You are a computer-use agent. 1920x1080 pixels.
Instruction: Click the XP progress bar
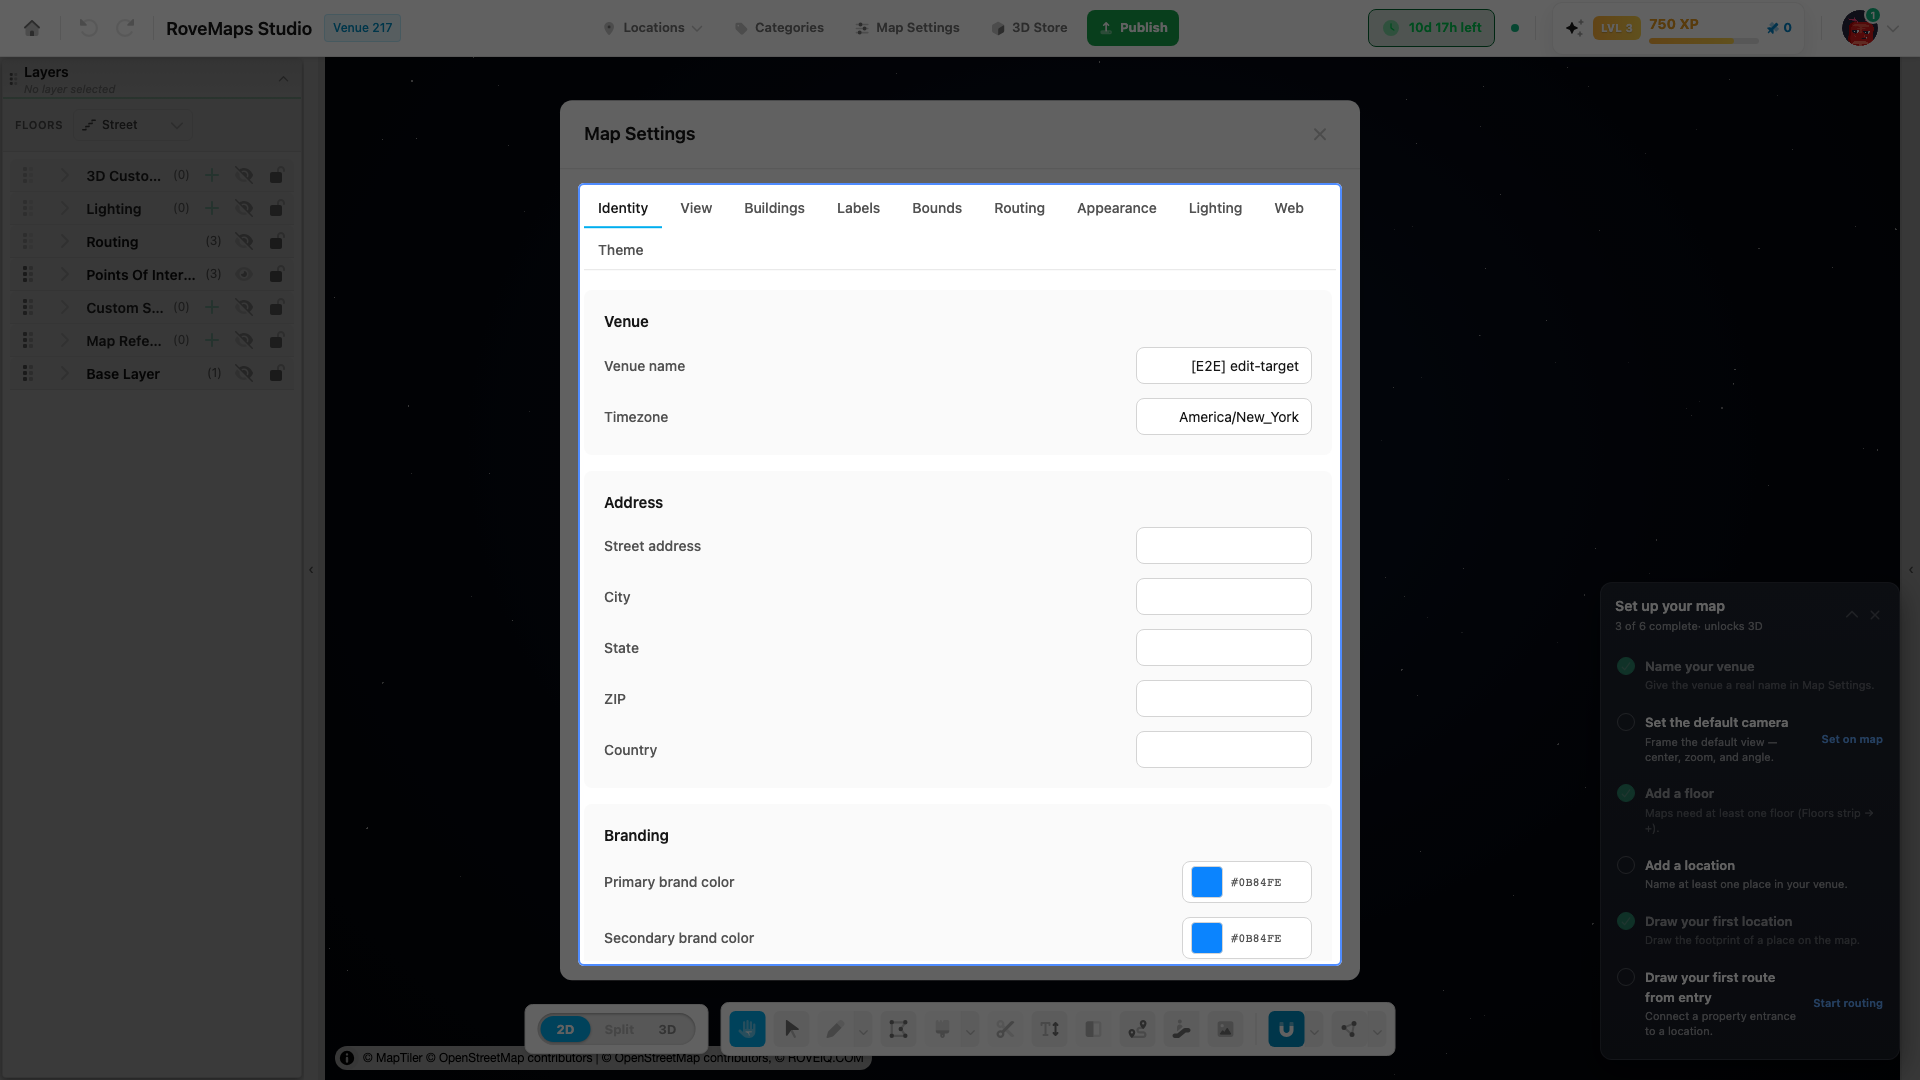click(1703, 41)
